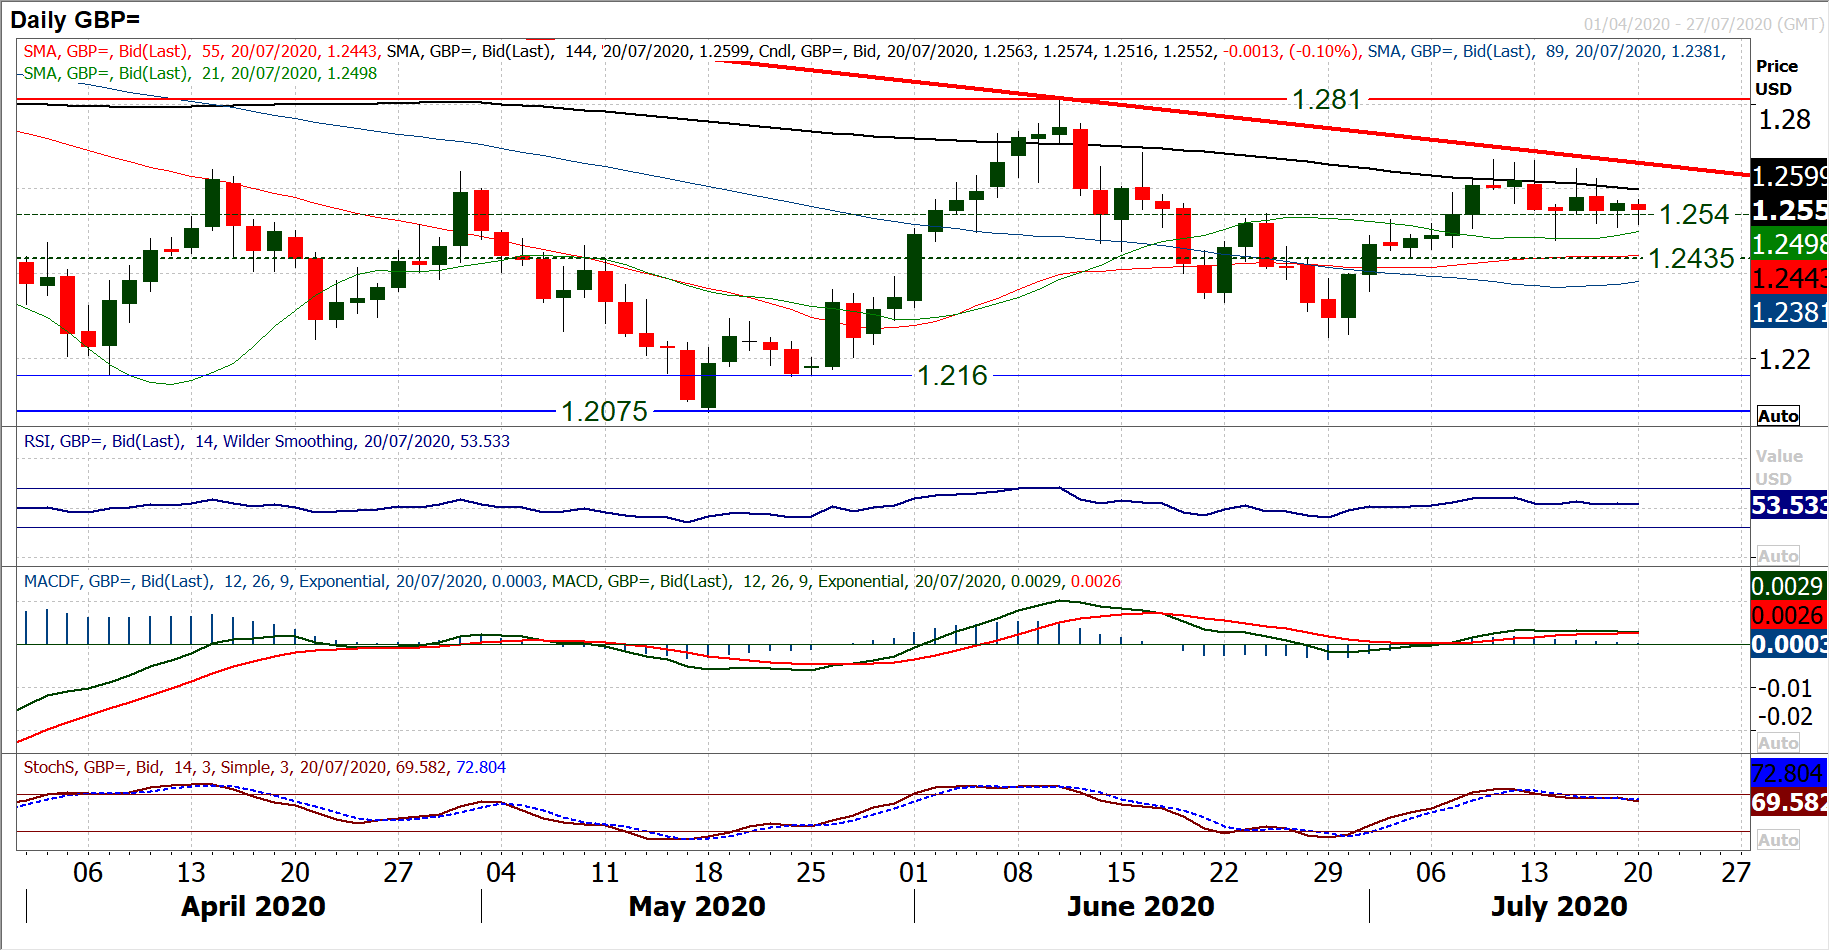The width and height of the screenshot is (1830, 951).
Task: Click the July 2020 month label
Action: click(1558, 906)
